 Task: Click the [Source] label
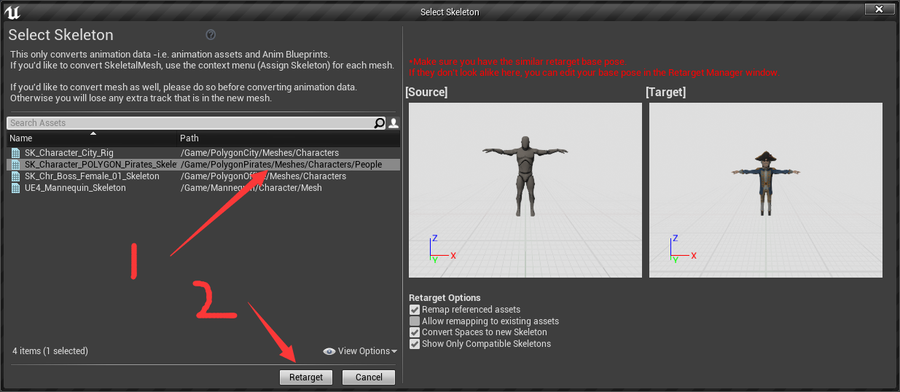[426, 92]
